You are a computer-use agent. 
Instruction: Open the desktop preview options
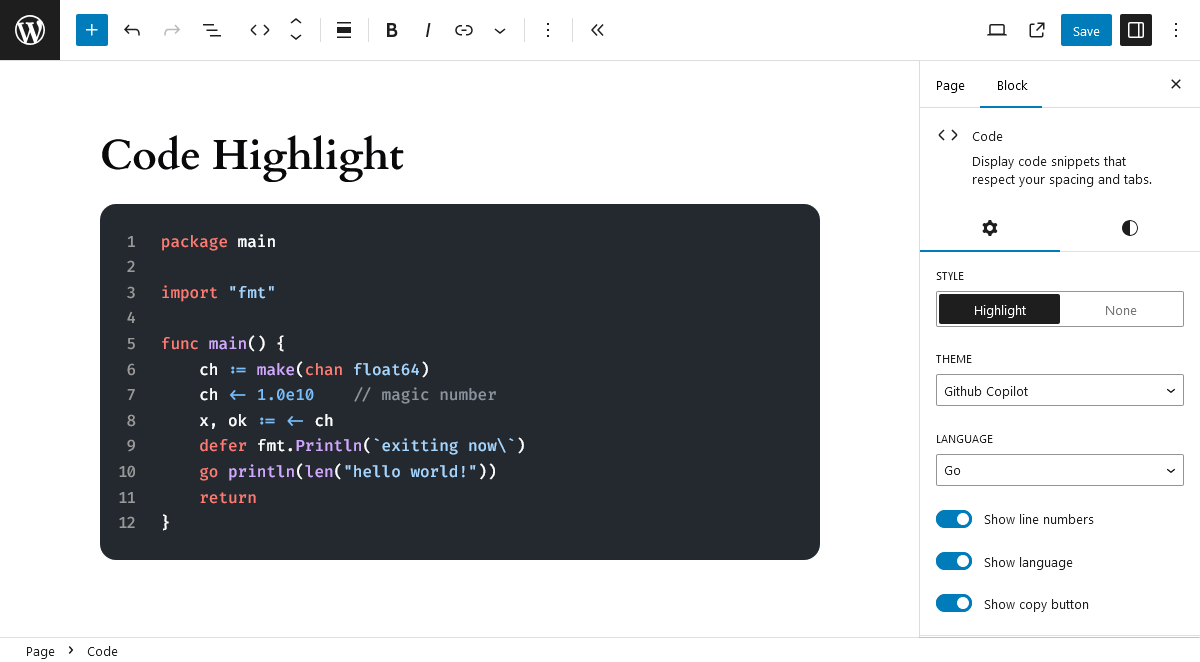[x=997, y=30]
